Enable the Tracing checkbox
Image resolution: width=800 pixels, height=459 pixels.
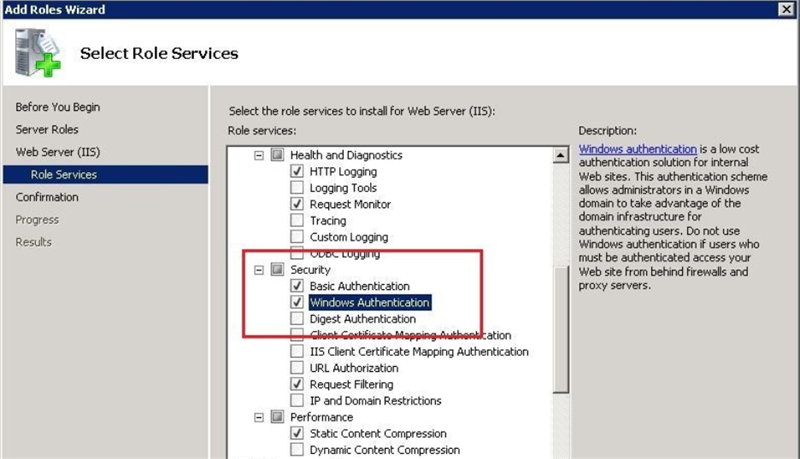(297, 221)
